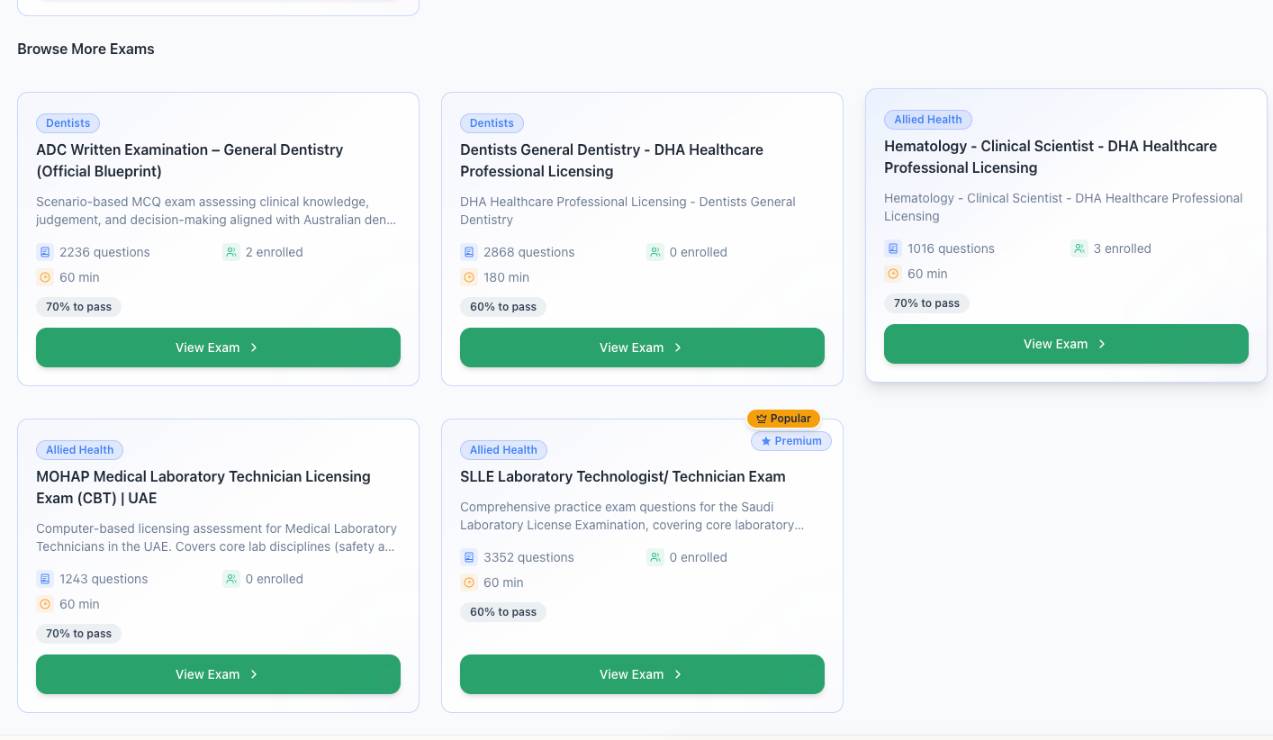Click Allied Health tag on MOHAP card
The width and height of the screenshot is (1273, 740).
[80, 450]
